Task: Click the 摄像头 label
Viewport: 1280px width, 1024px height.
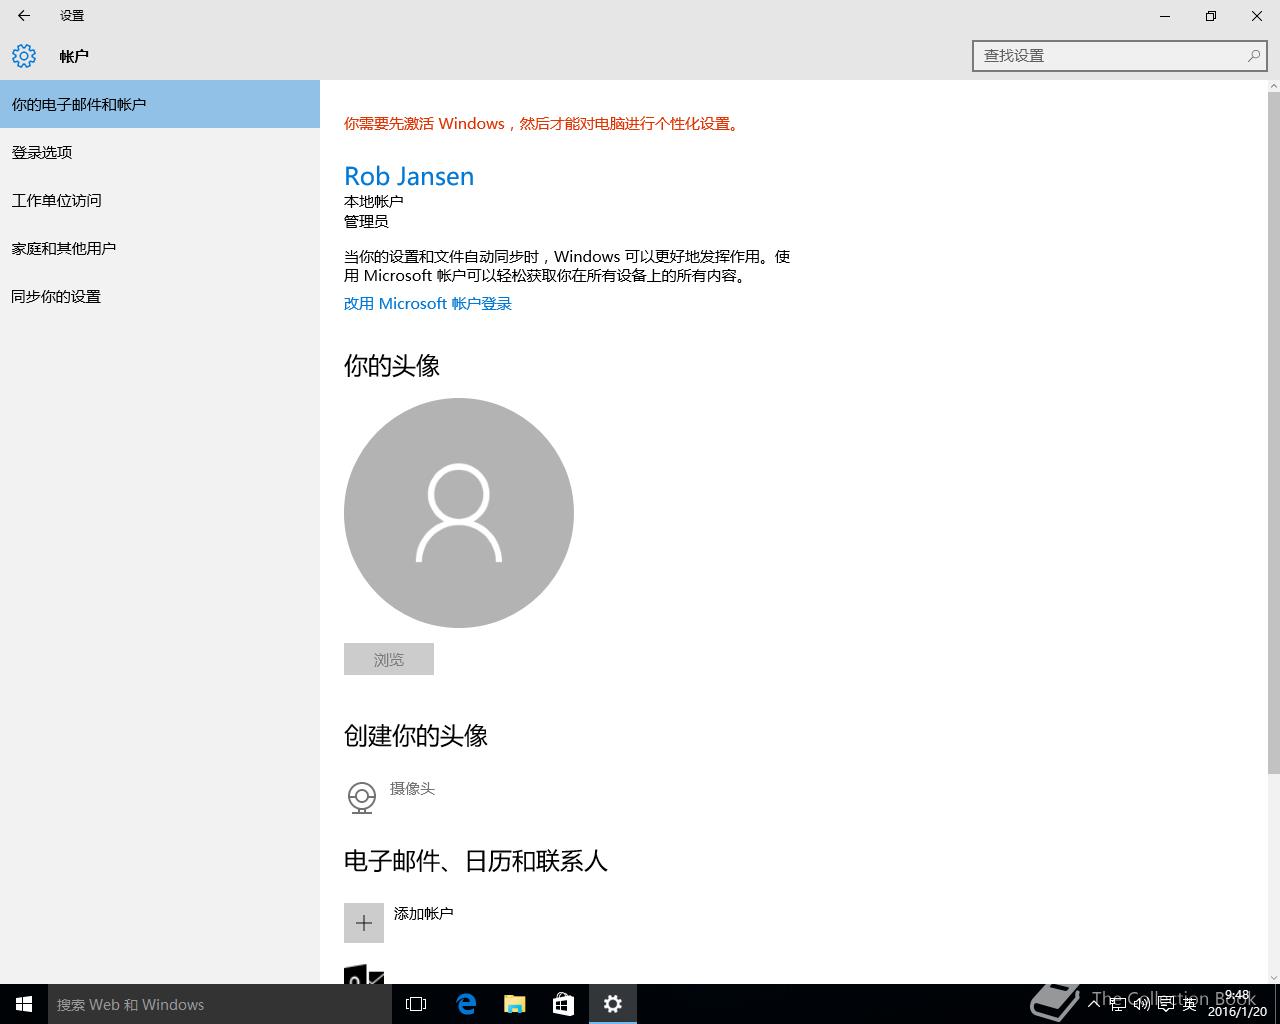Action: click(412, 789)
